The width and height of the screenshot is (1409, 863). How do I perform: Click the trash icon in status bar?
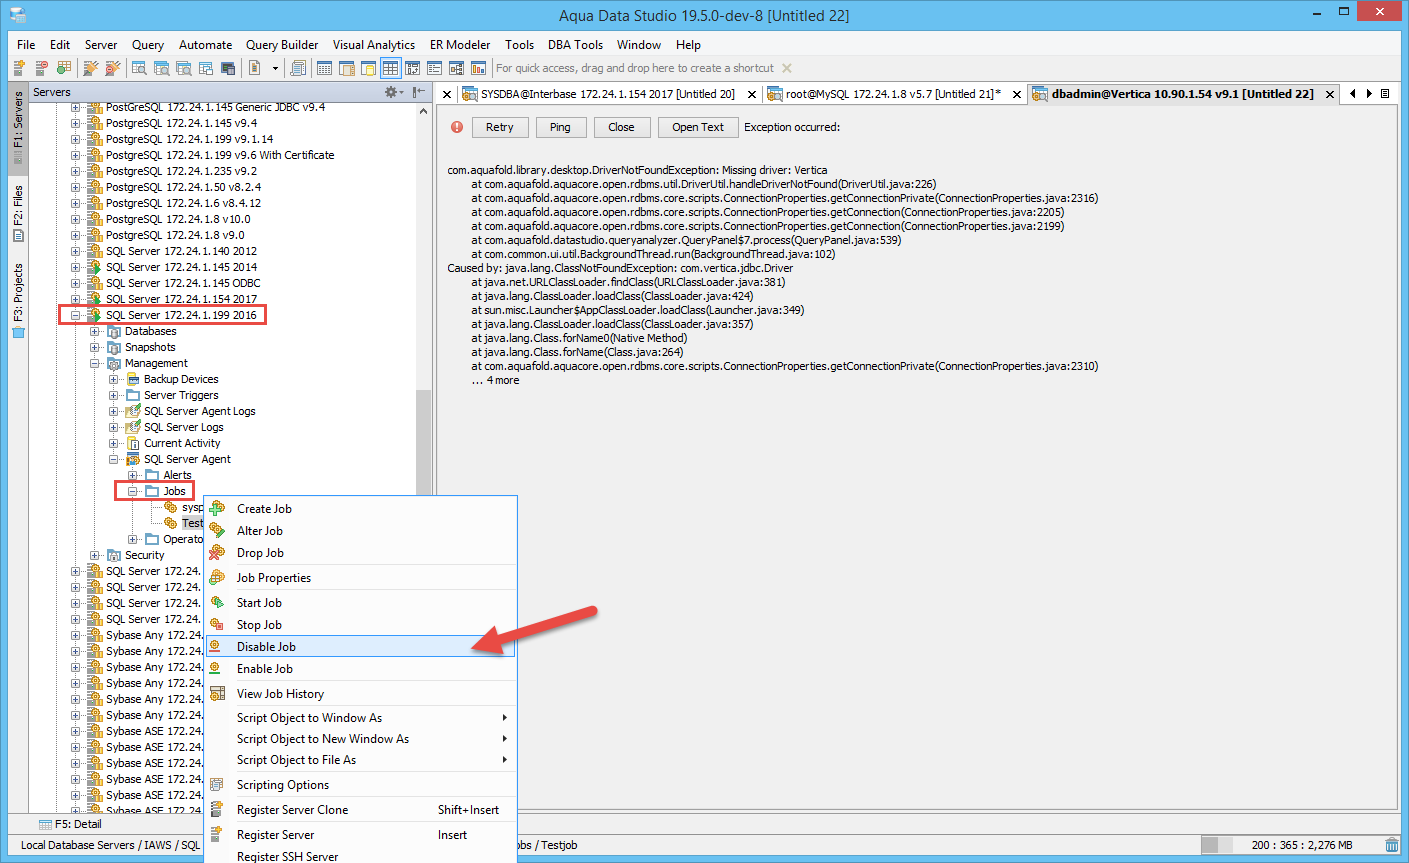coord(1392,845)
